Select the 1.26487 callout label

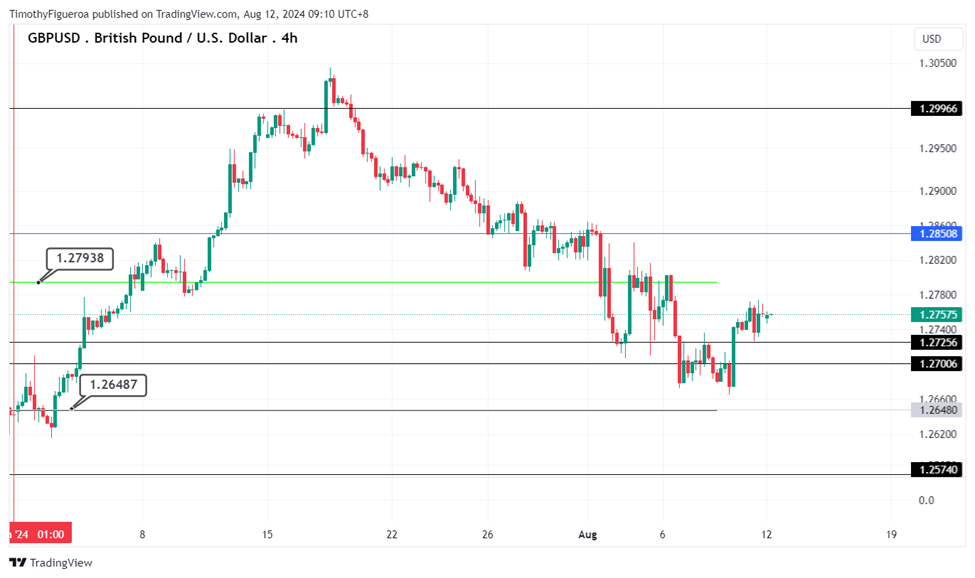[113, 384]
